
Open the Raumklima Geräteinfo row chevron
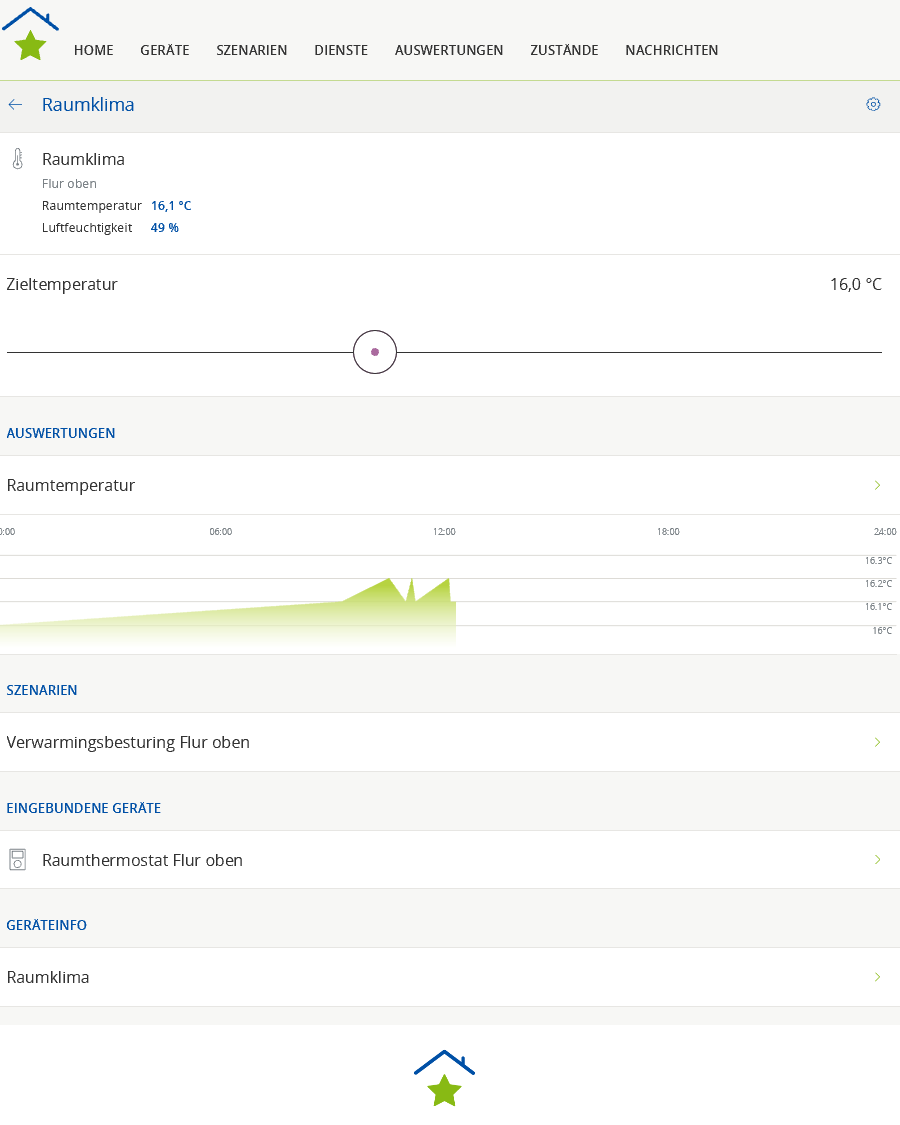tap(877, 977)
